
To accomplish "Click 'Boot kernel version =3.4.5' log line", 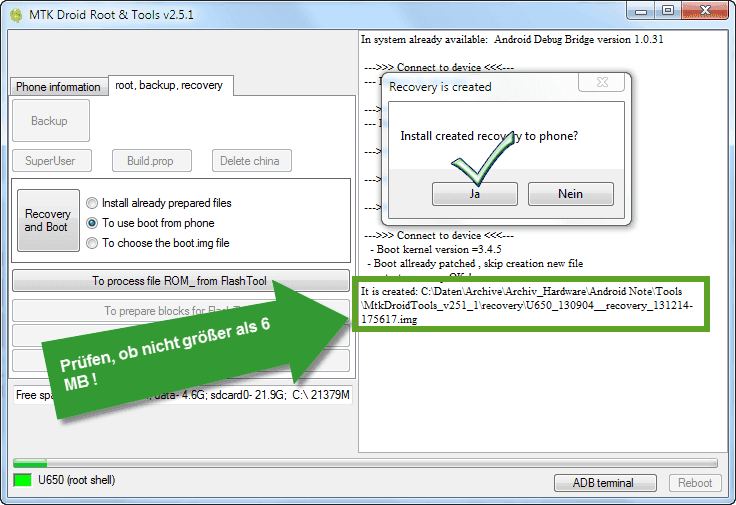I will (x=436, y=249).
